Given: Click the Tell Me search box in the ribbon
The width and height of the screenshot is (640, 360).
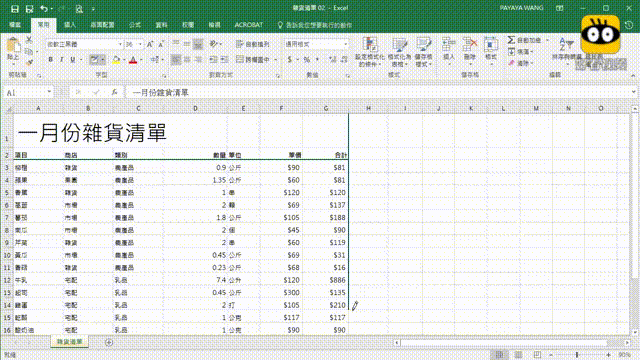Looking at the screenshot, I should (x=314, y=25).
